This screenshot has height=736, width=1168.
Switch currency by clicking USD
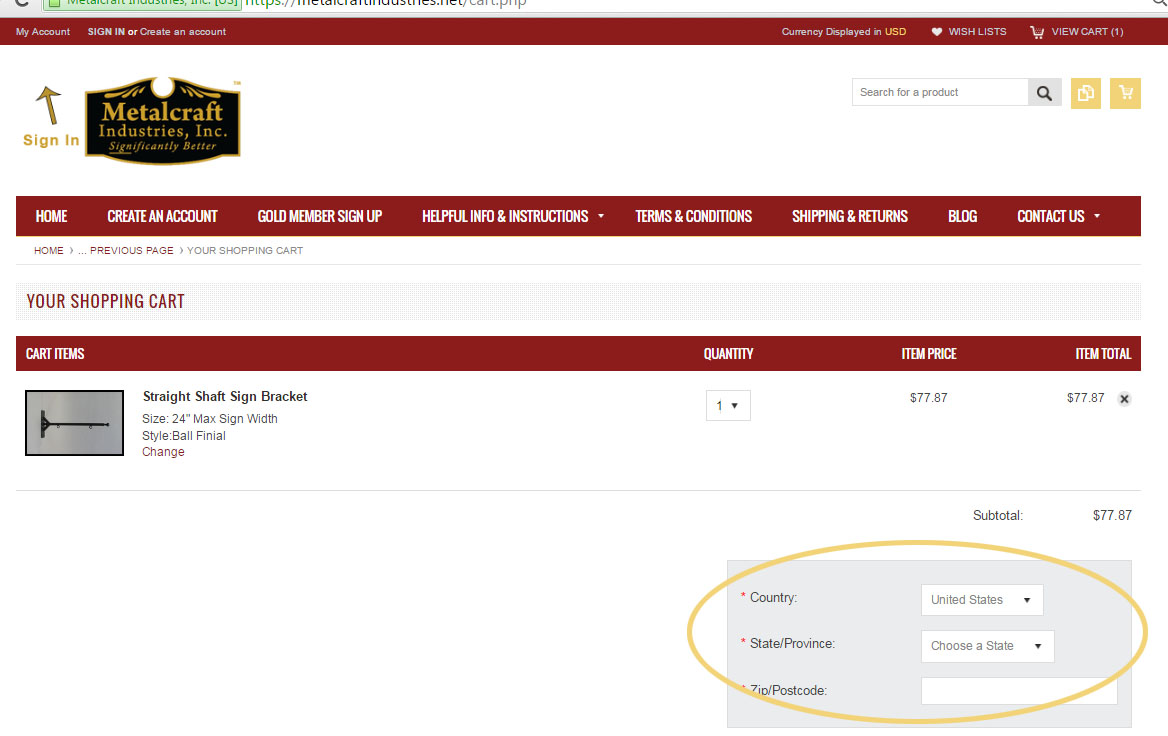895,32
